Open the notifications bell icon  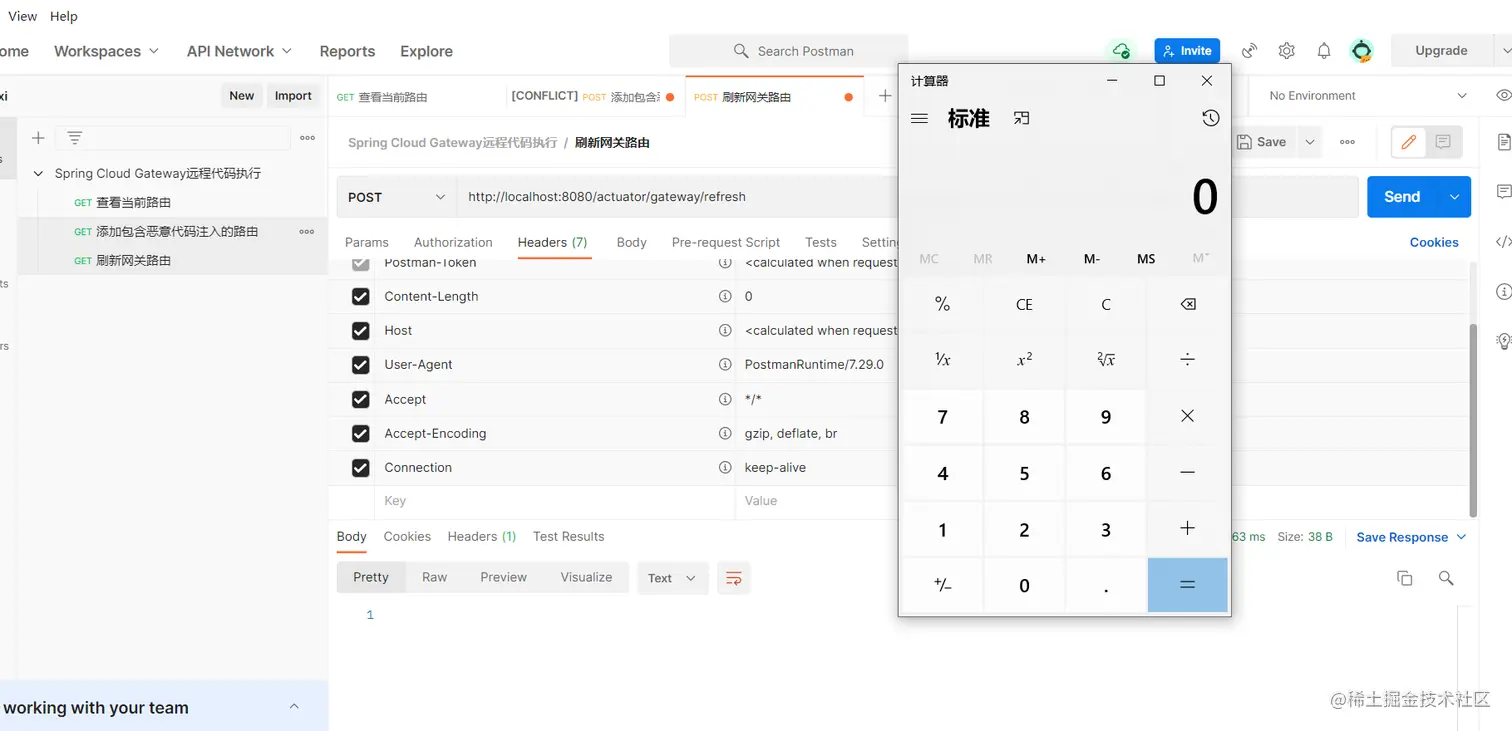(x=1324, y=51)
